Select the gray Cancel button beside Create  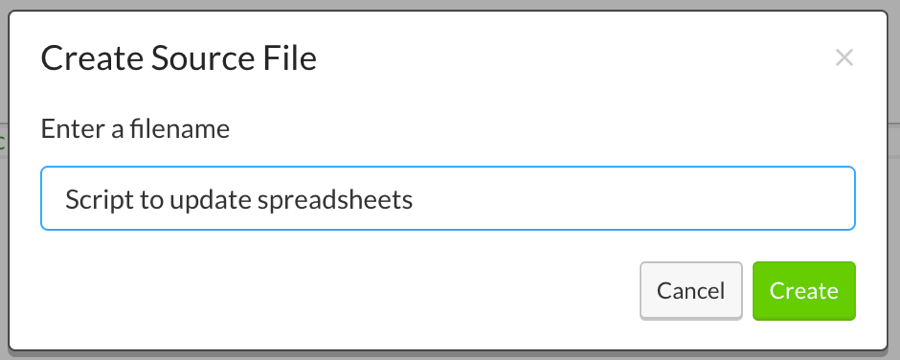[x=690, y=291]
